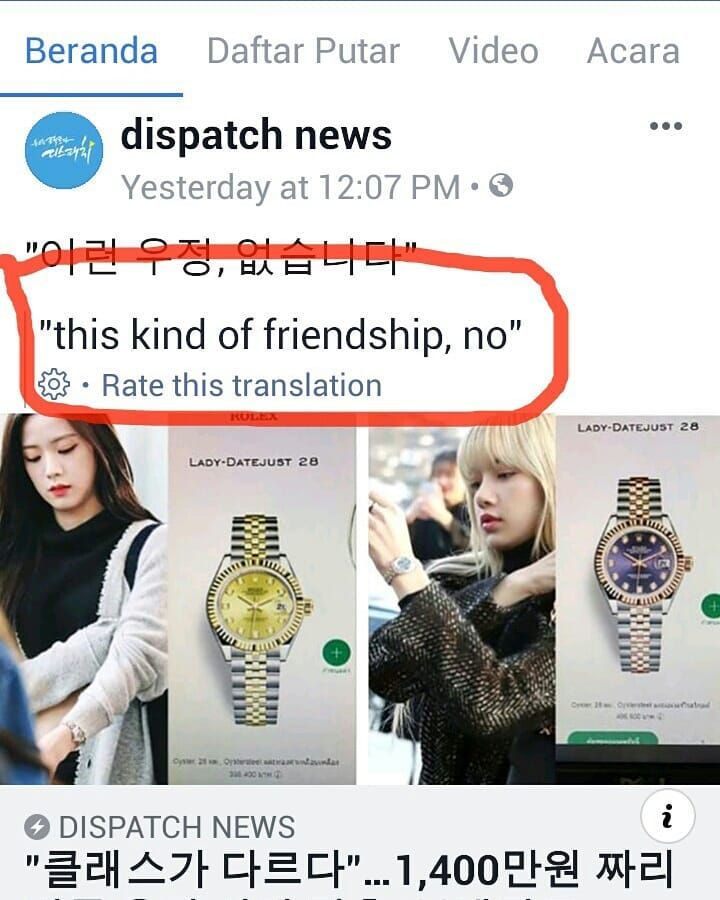Tap the DISPATCH NEWS source label
The height and width of the screenshot is (900, 720).
177,827
